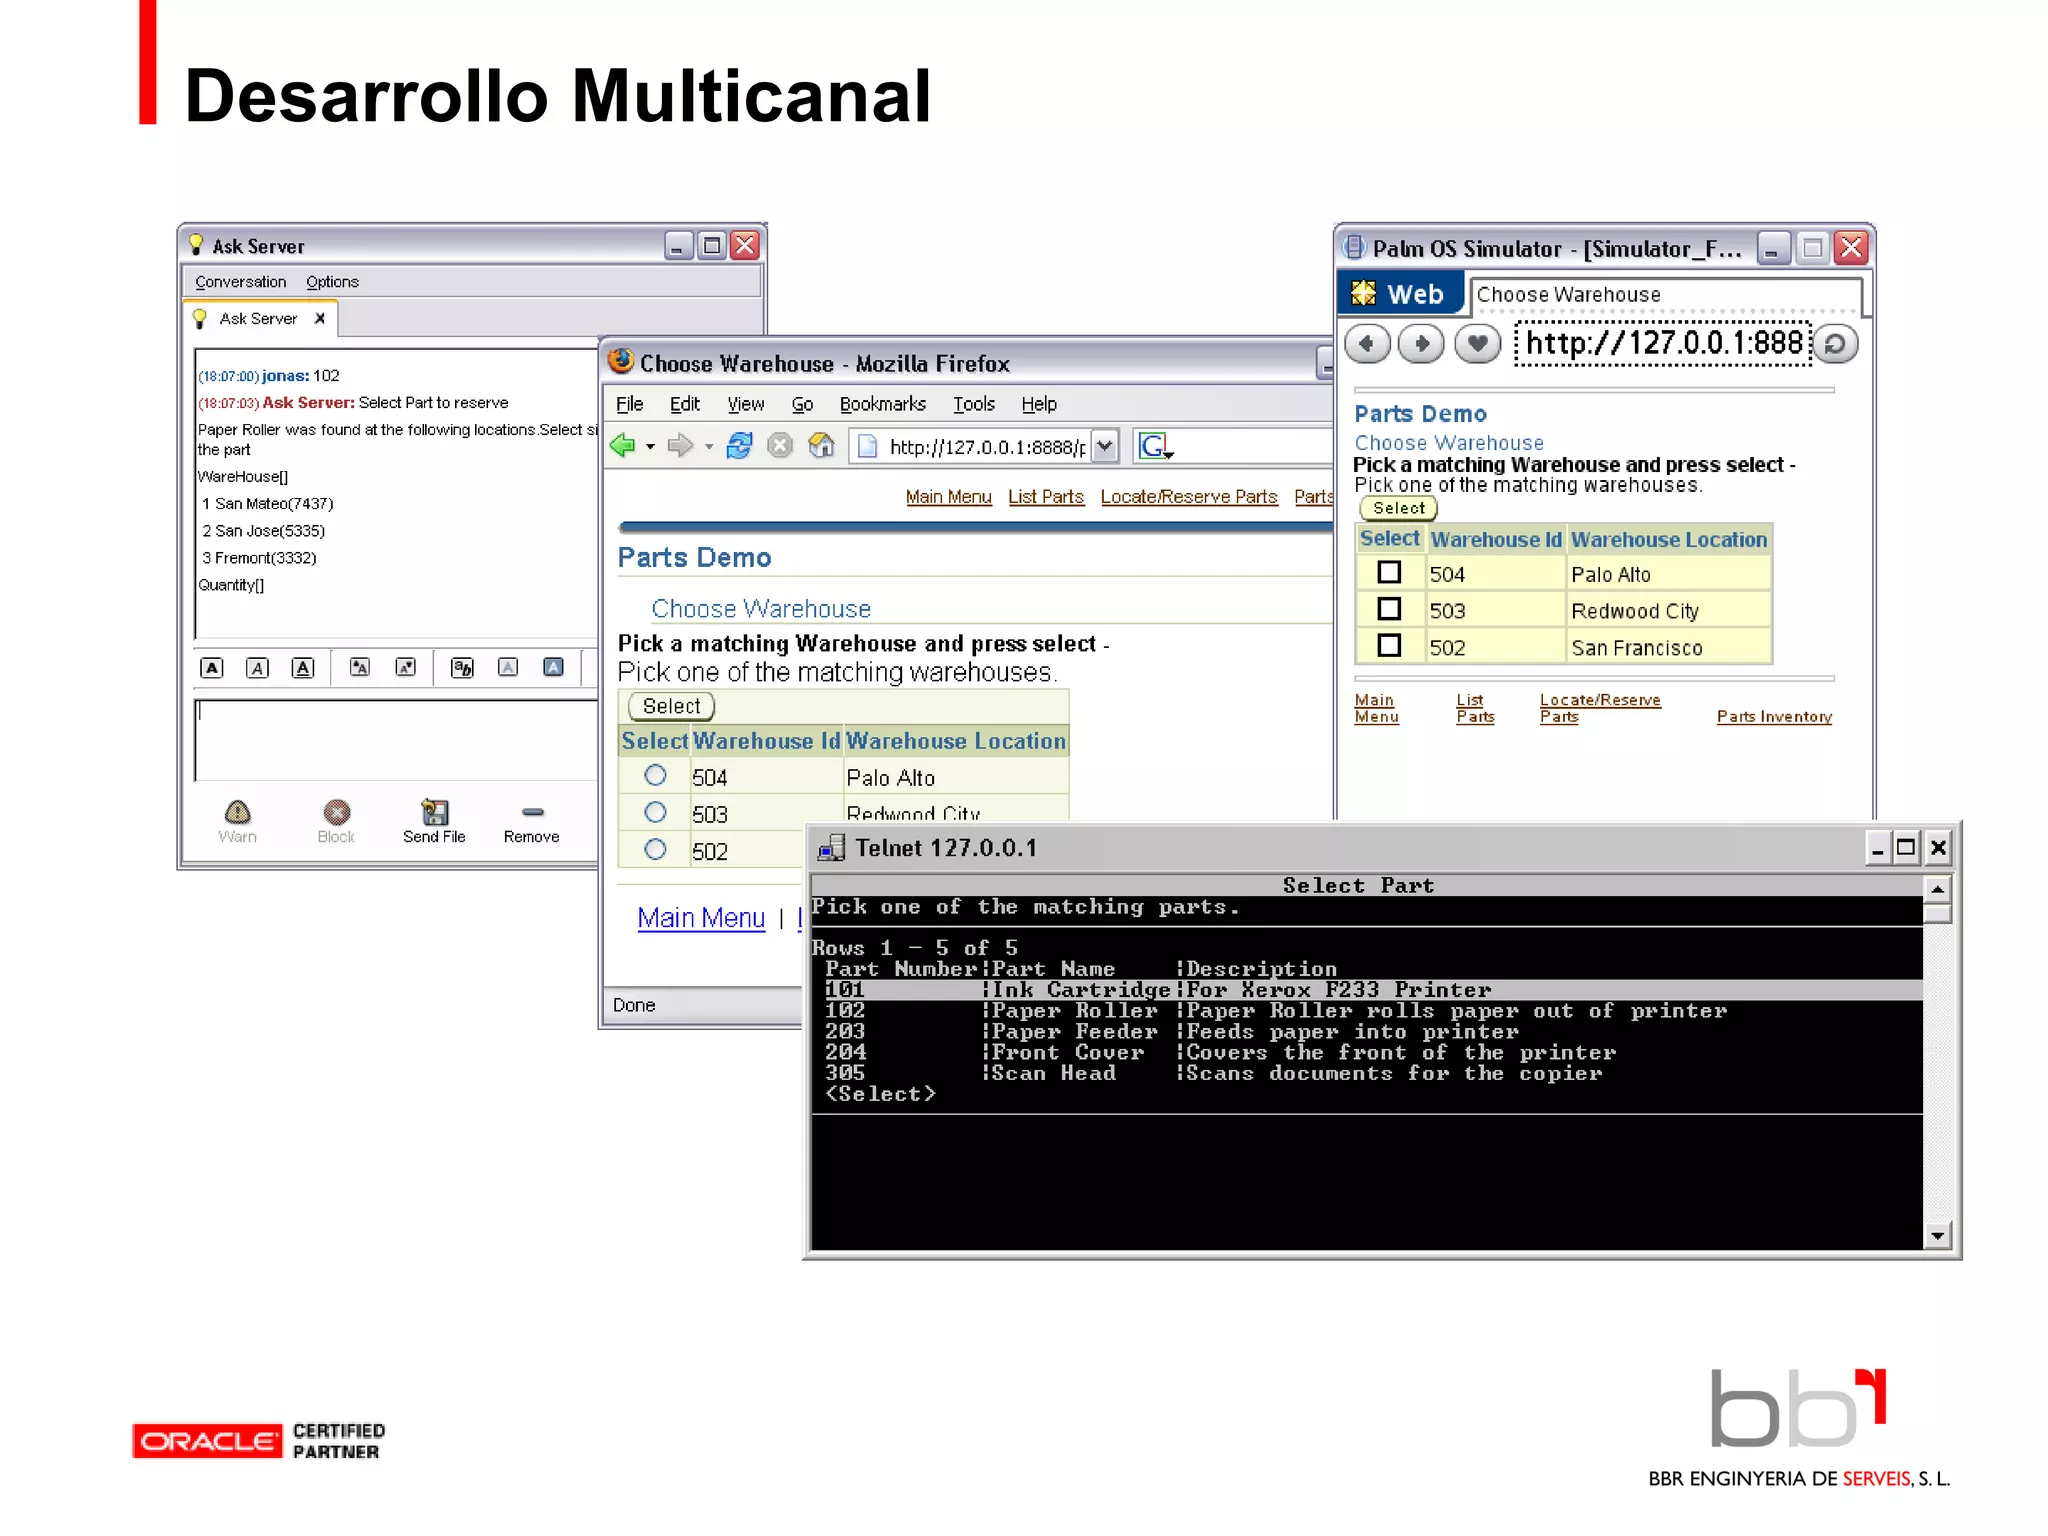
Task: Follow the List Parts link in Palm simulator
Action: point(1475,708)
